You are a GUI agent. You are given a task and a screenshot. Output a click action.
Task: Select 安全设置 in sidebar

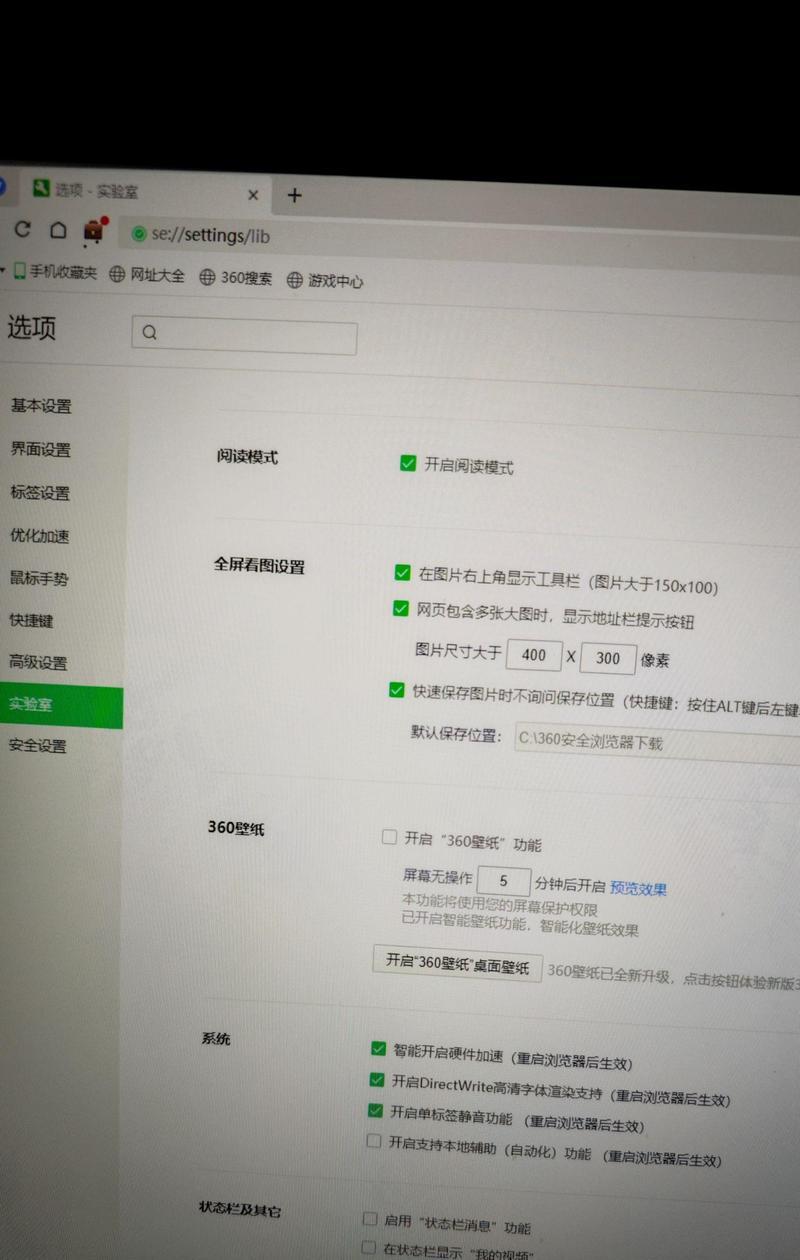coord(37,746)
